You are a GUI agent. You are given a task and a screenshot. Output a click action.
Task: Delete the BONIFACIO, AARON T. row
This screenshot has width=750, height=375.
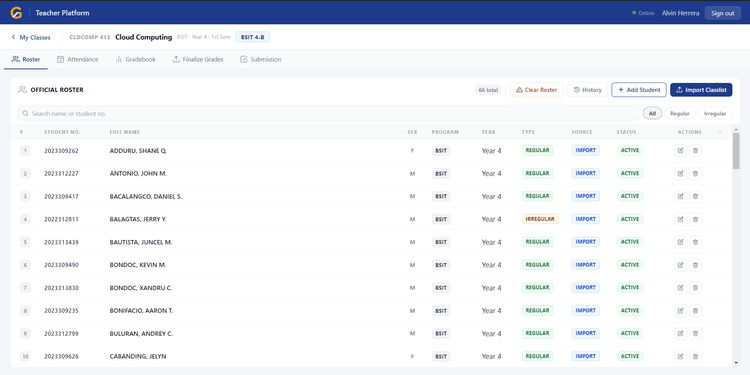tap(695, 310)
